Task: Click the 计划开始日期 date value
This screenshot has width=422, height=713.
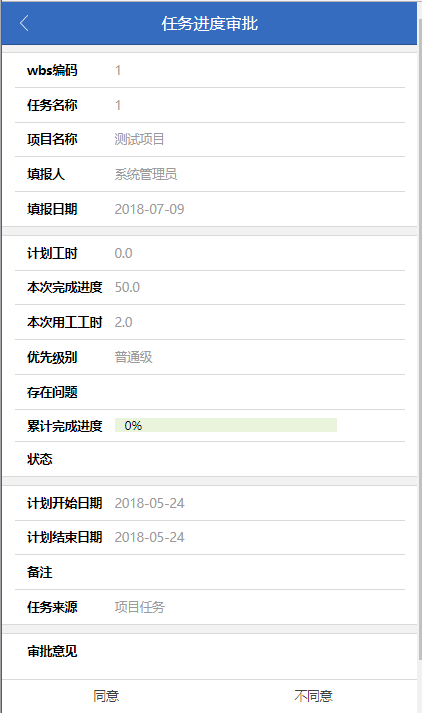Action: (149, 503)
